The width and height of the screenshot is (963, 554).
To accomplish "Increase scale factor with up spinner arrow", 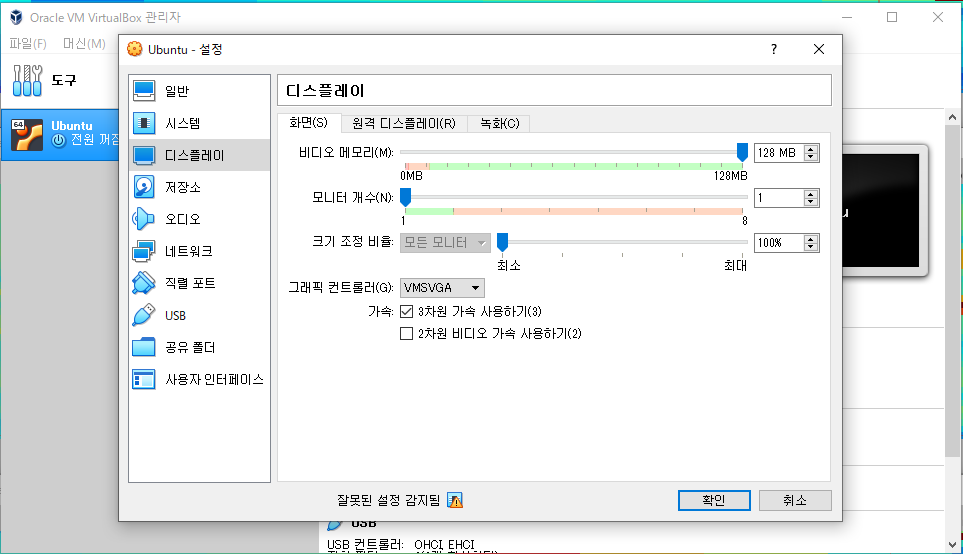I will [811, 239].
